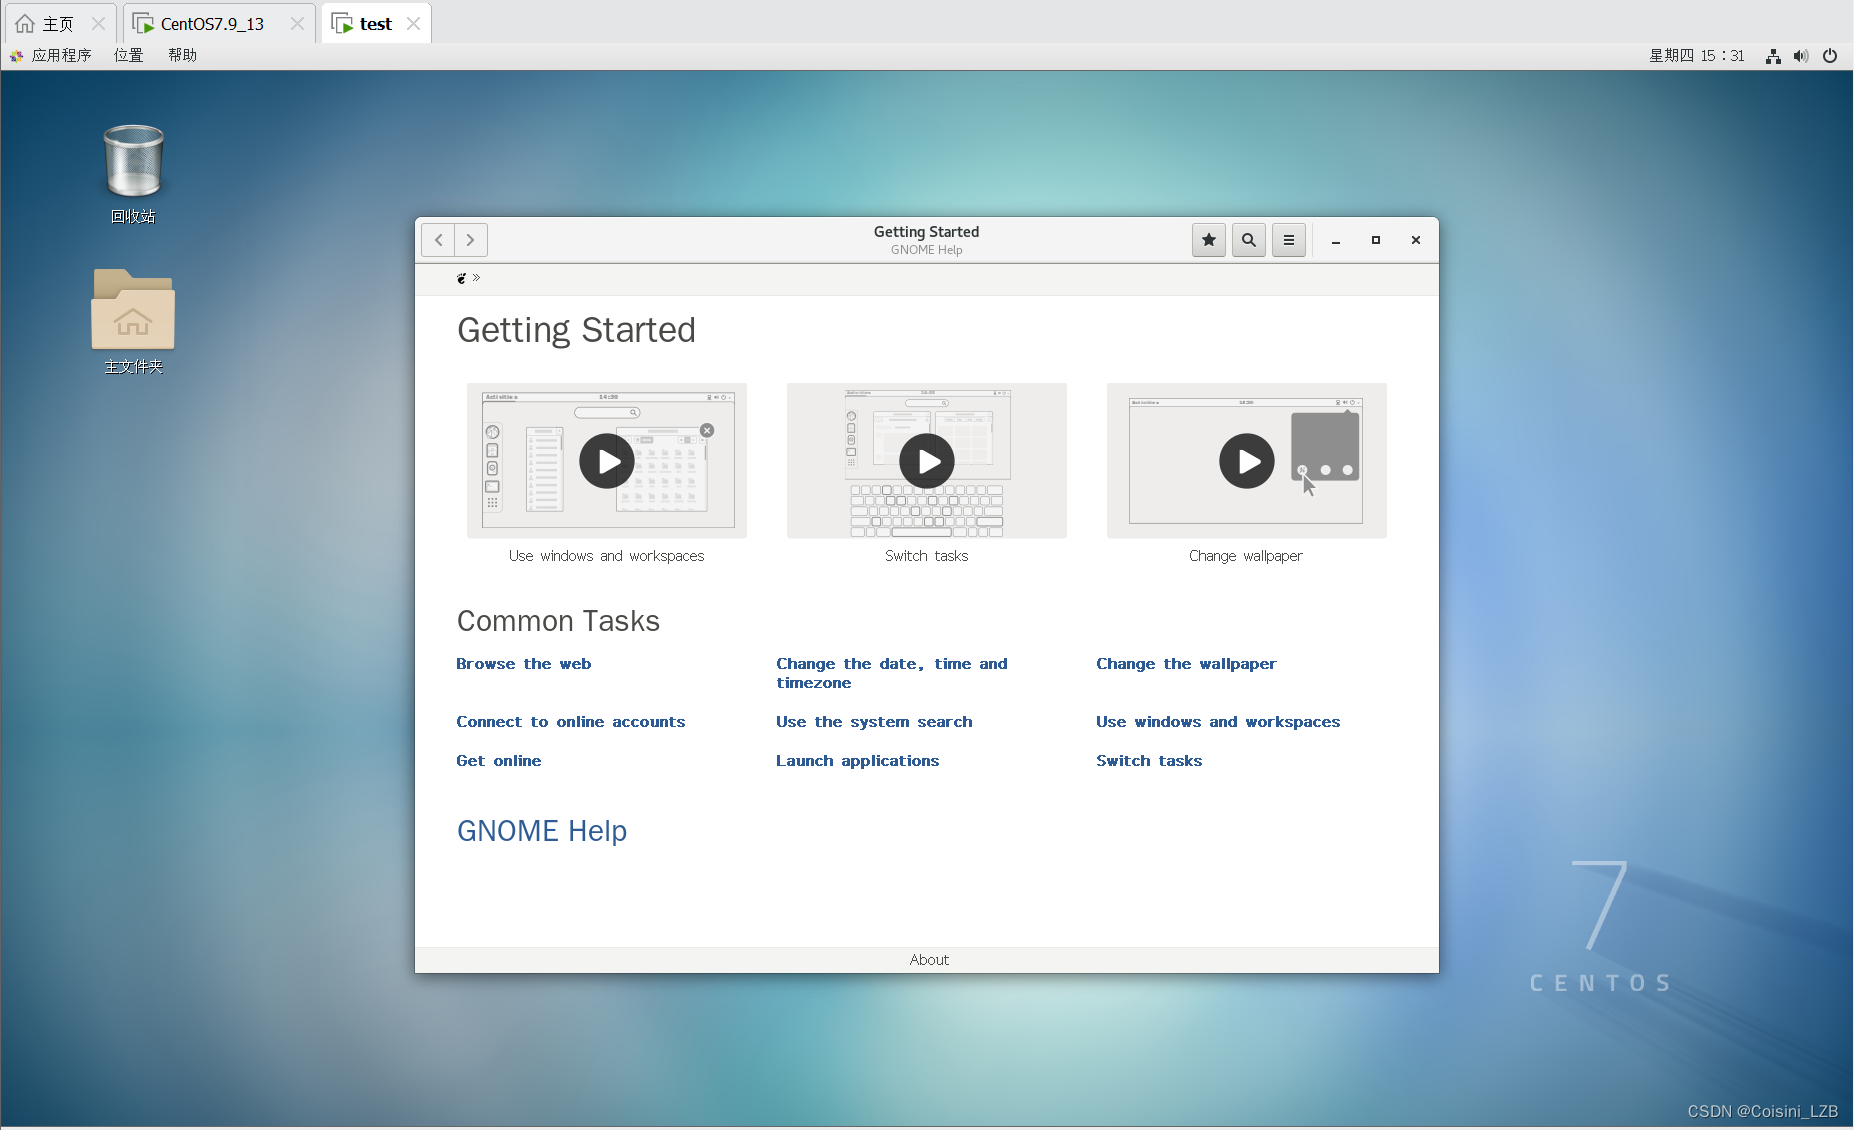
Task: Open the hamburger menu in GNOME Help
Action: pyautogui.click(x=1289, y=240)
